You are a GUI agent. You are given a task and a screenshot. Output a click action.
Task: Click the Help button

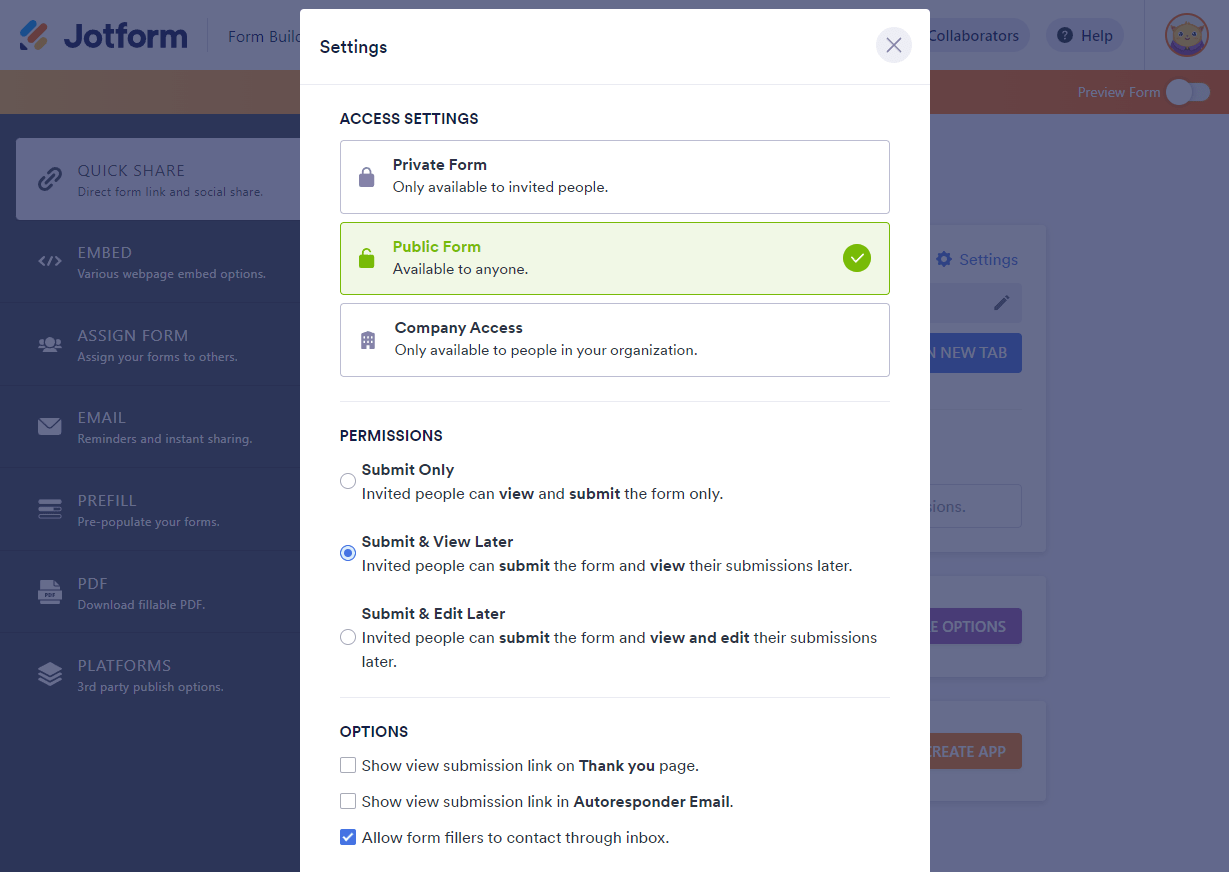pos(1085,36)
